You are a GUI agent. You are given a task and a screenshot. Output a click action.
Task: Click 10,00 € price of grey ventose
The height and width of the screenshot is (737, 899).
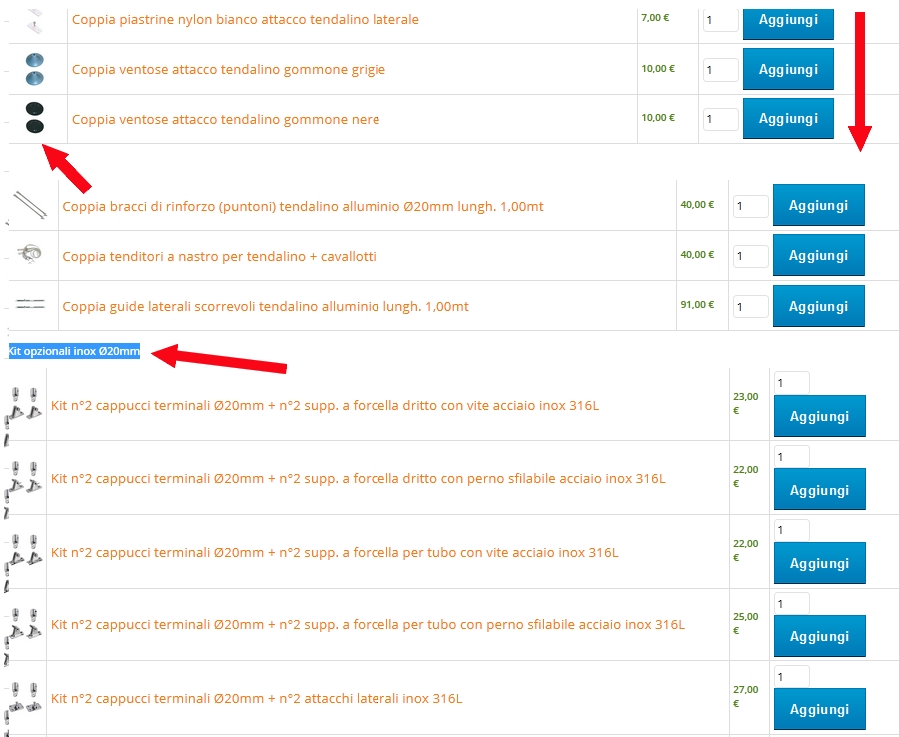[658, 68]
